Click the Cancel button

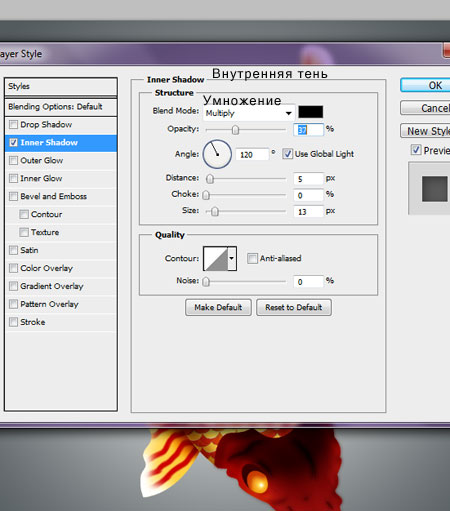pos(425,108)
